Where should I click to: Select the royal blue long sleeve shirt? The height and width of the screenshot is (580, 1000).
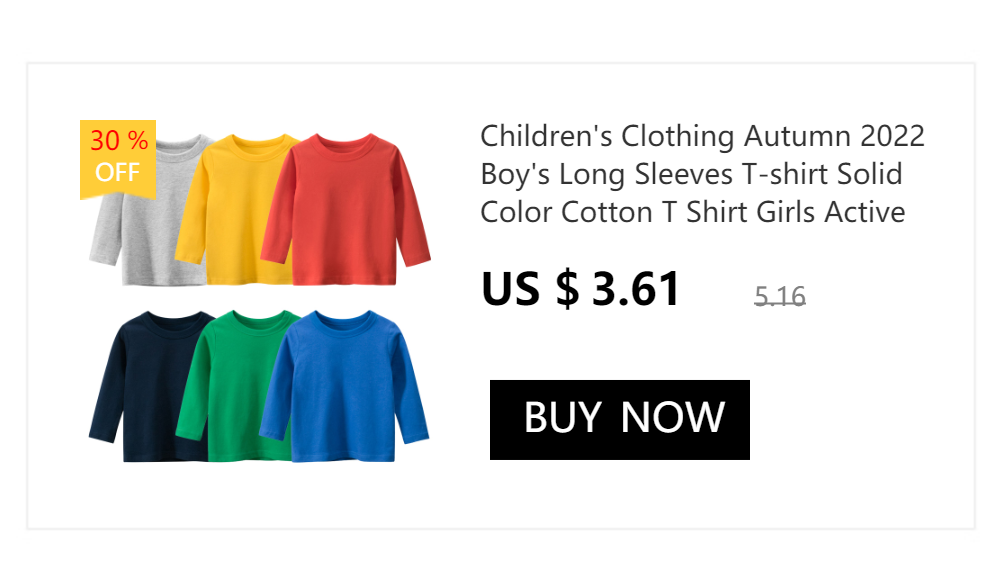pyautogui.click(x=344, y=386)
